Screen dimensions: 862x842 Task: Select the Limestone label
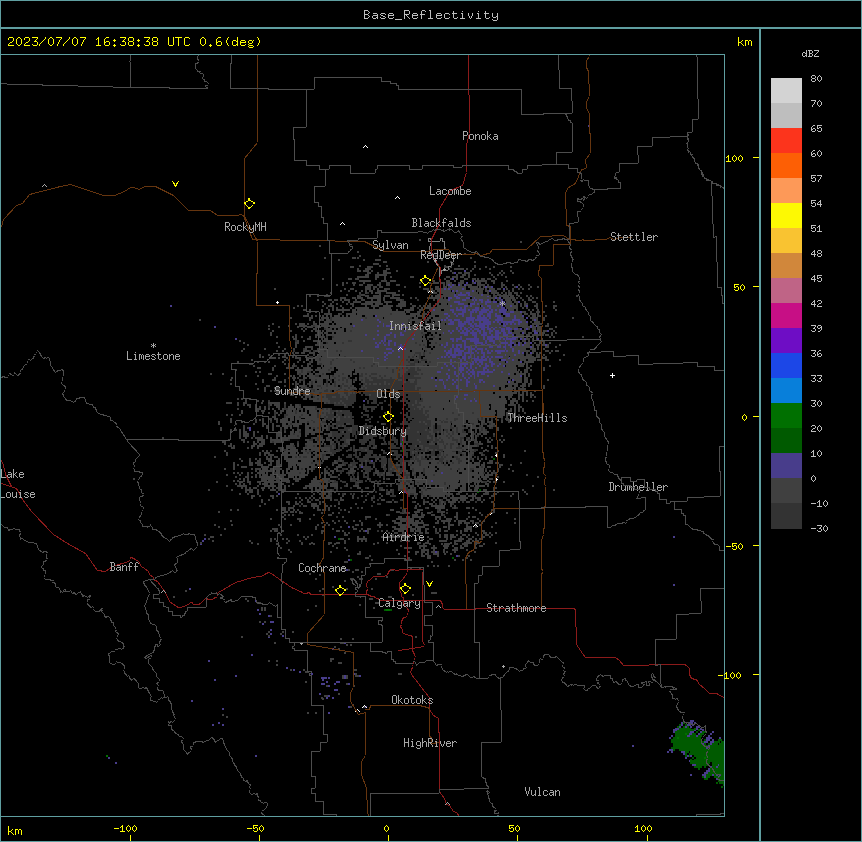pos(153,356)
